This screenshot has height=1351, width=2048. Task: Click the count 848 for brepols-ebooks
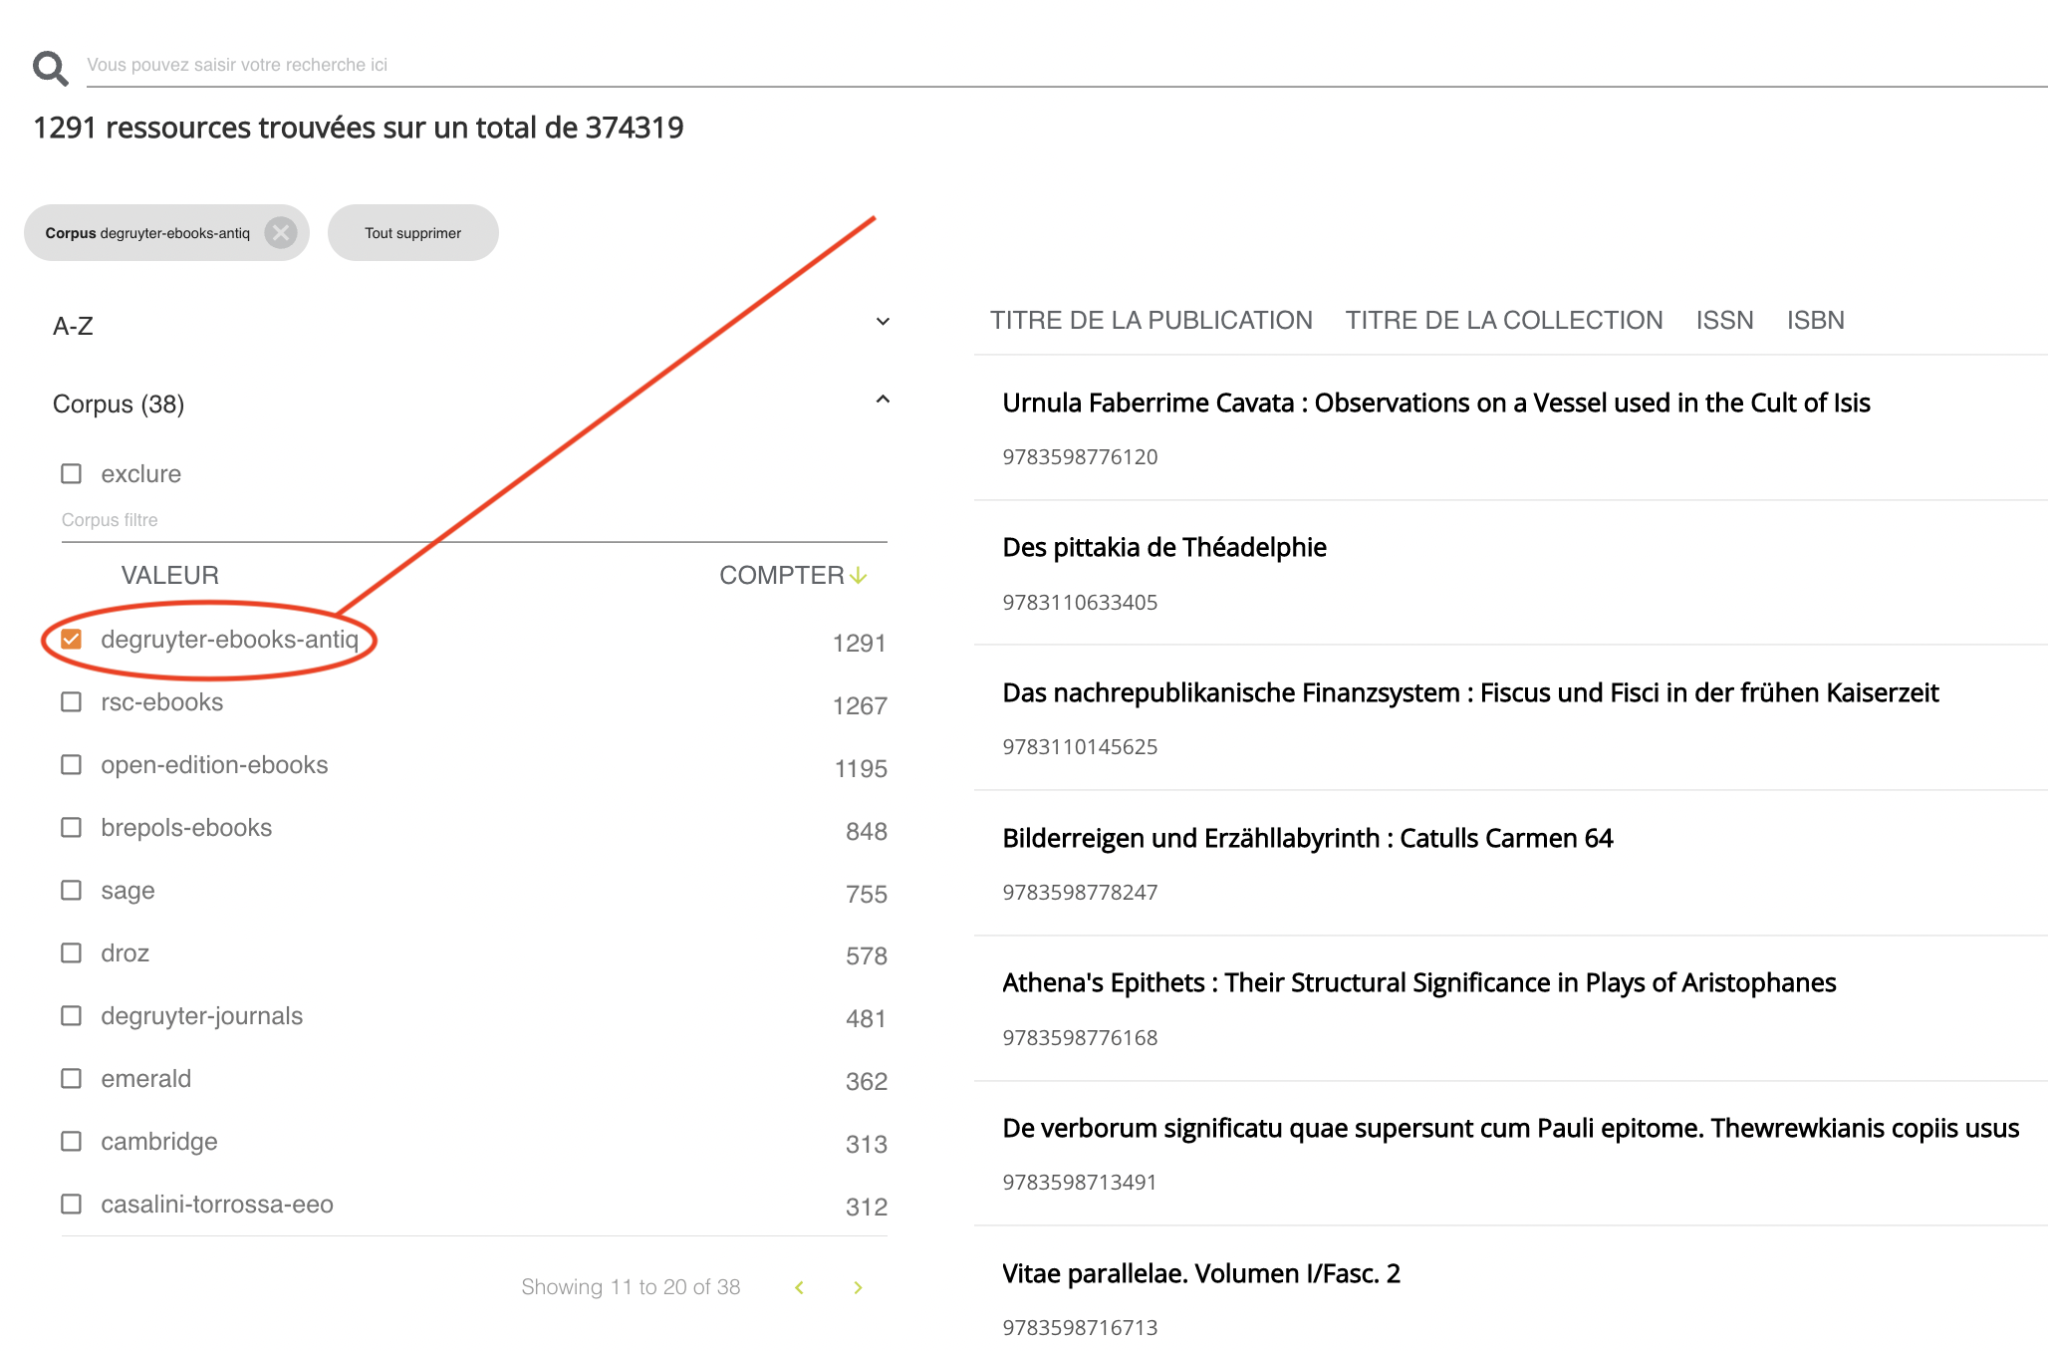point(866,832)
